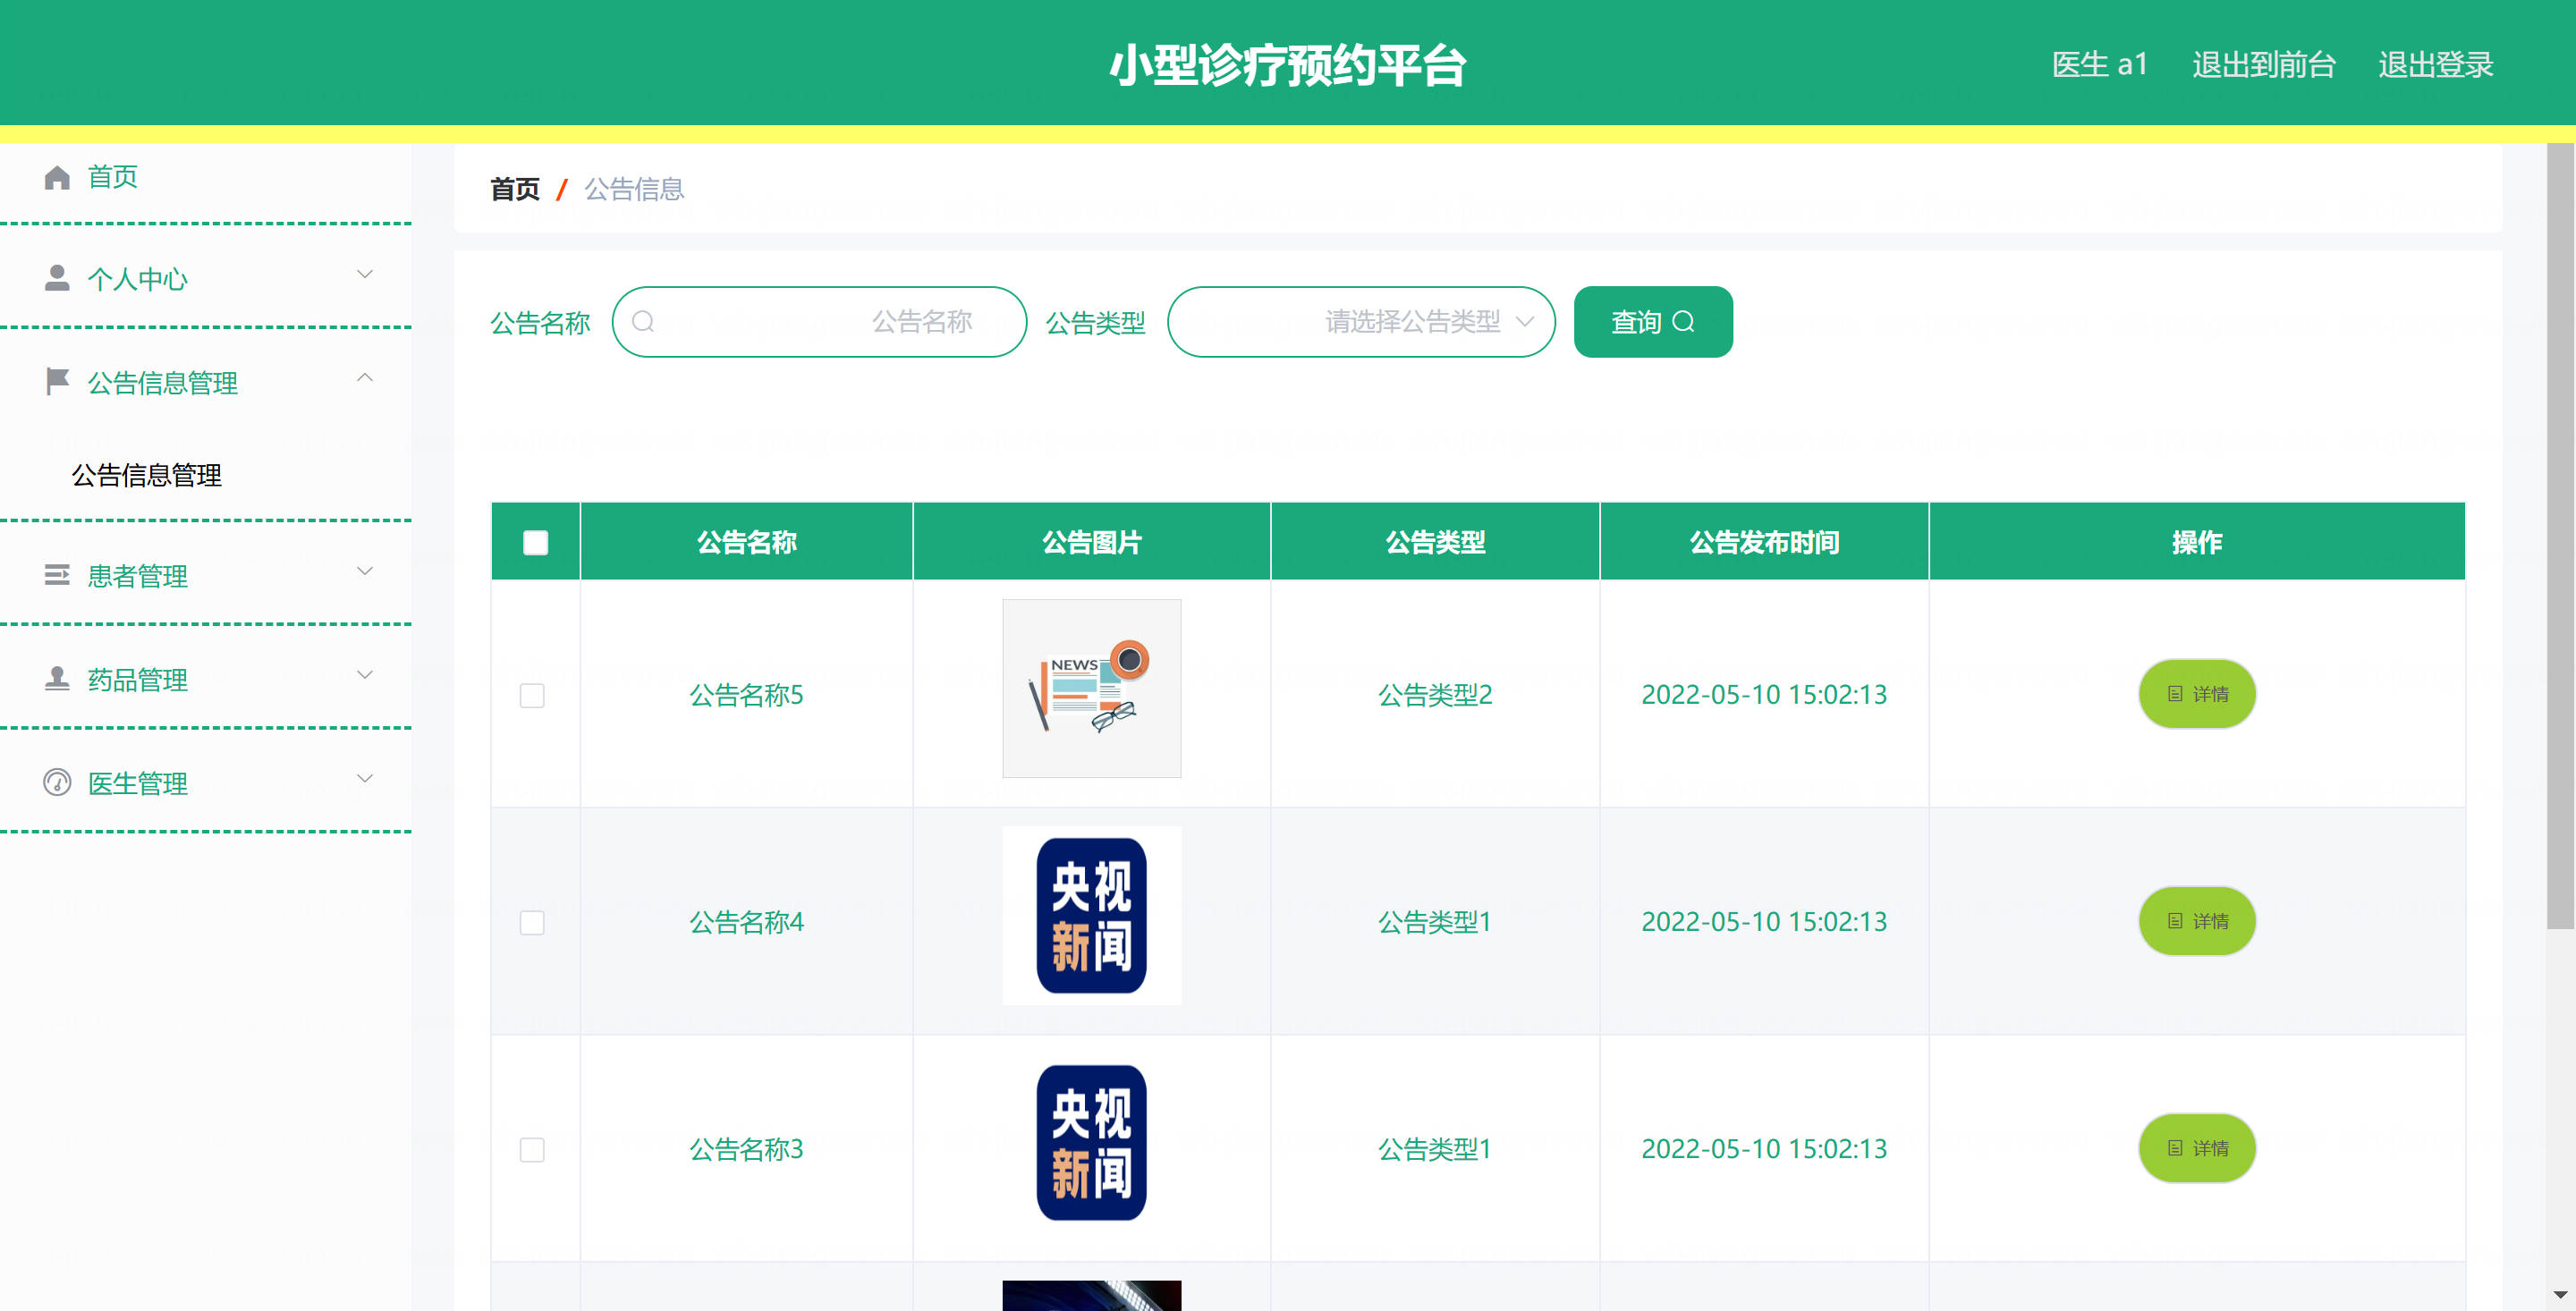
Task: Click the 首页 breadcrumb link
Action: pos(515,189)
